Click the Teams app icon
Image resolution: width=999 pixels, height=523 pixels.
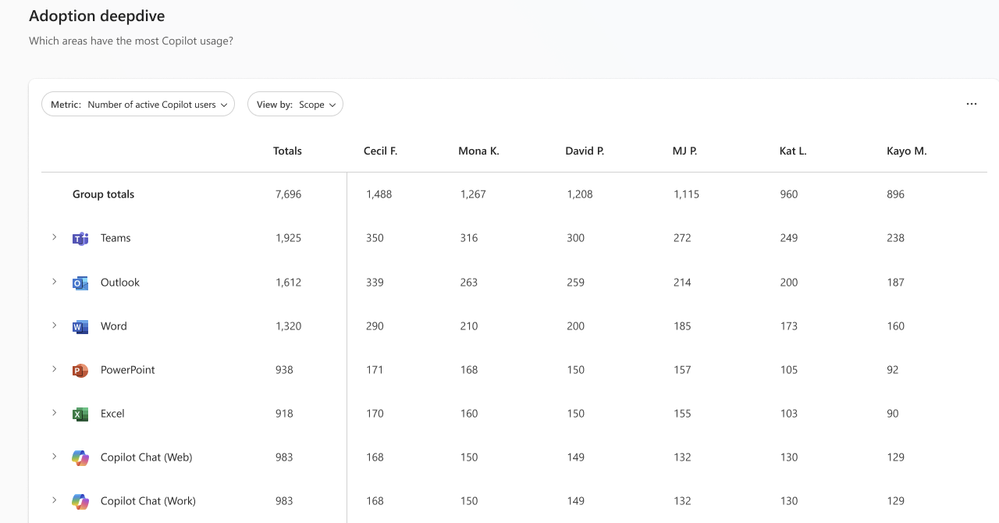[80, 239]
